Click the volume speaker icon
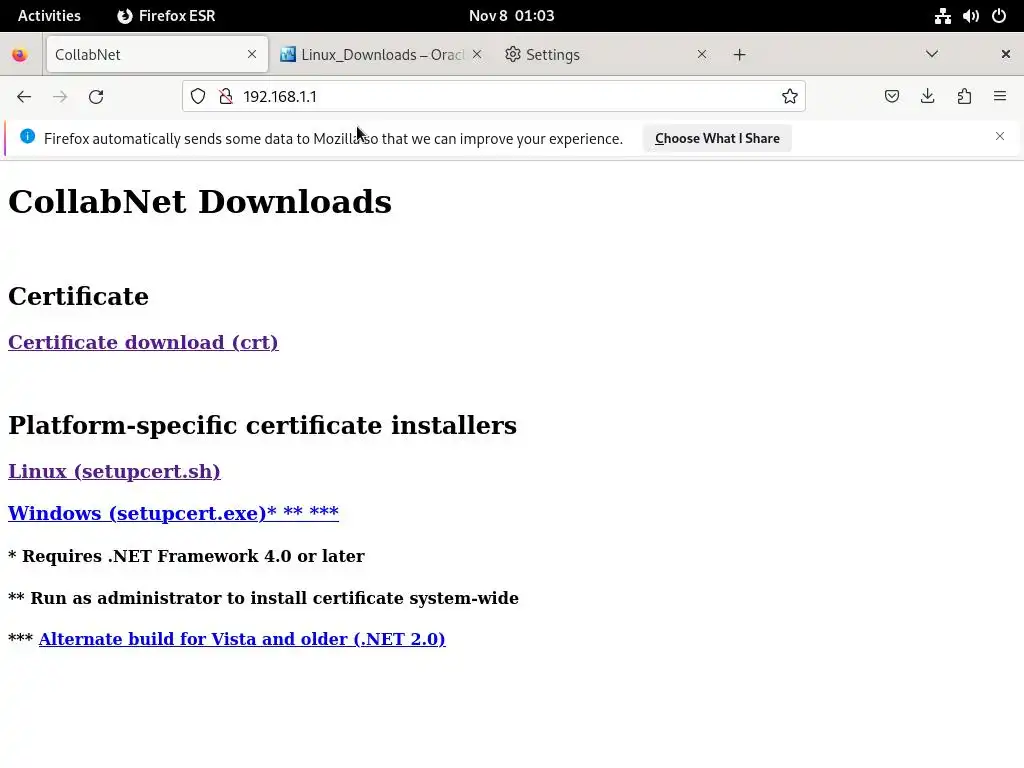The height and width of the screenshot is (768, 1024). click(x=970, y=16)
